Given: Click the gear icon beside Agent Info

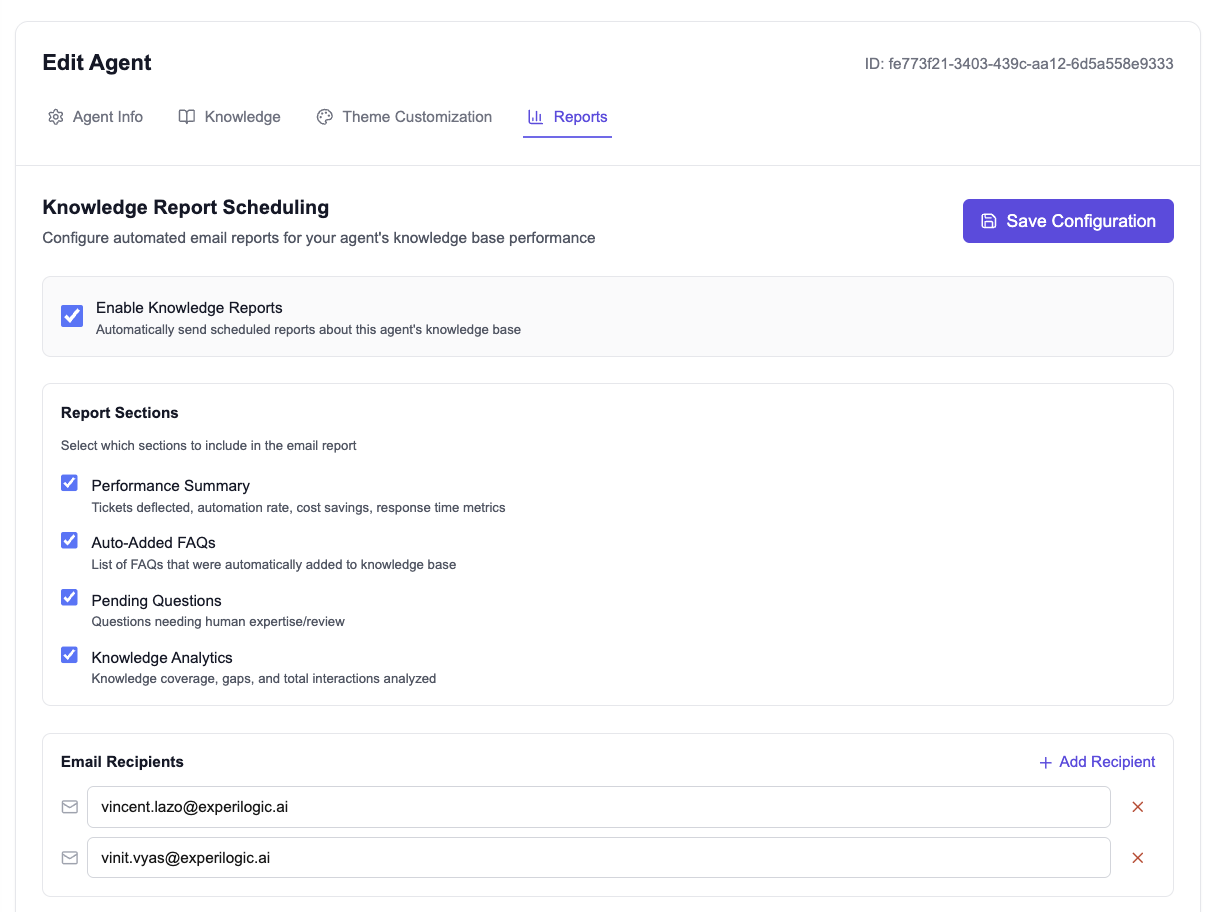Looking at the screenshot, I should pyautogui.click(x=56, y=117).
